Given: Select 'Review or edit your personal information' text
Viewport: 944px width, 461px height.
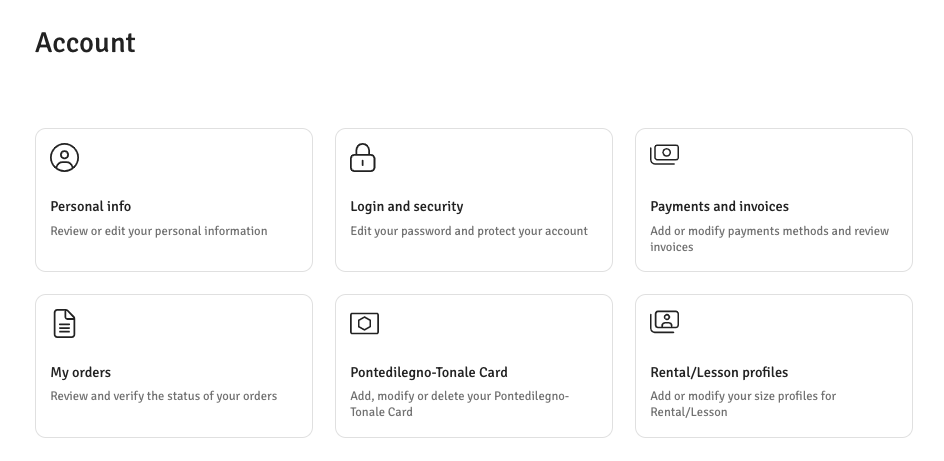Looking at the screenshot, I should [x=159, y=231].
